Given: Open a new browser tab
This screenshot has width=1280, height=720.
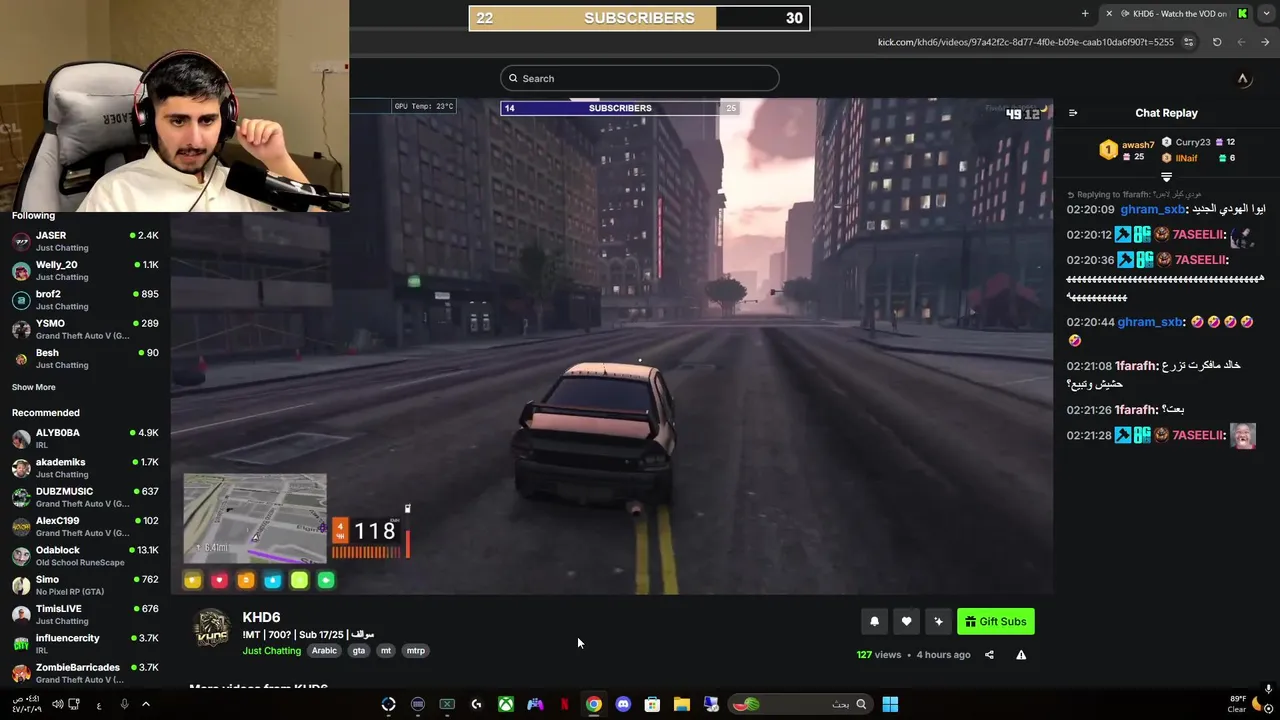Looking at the screenshot, I should 1085,13.
